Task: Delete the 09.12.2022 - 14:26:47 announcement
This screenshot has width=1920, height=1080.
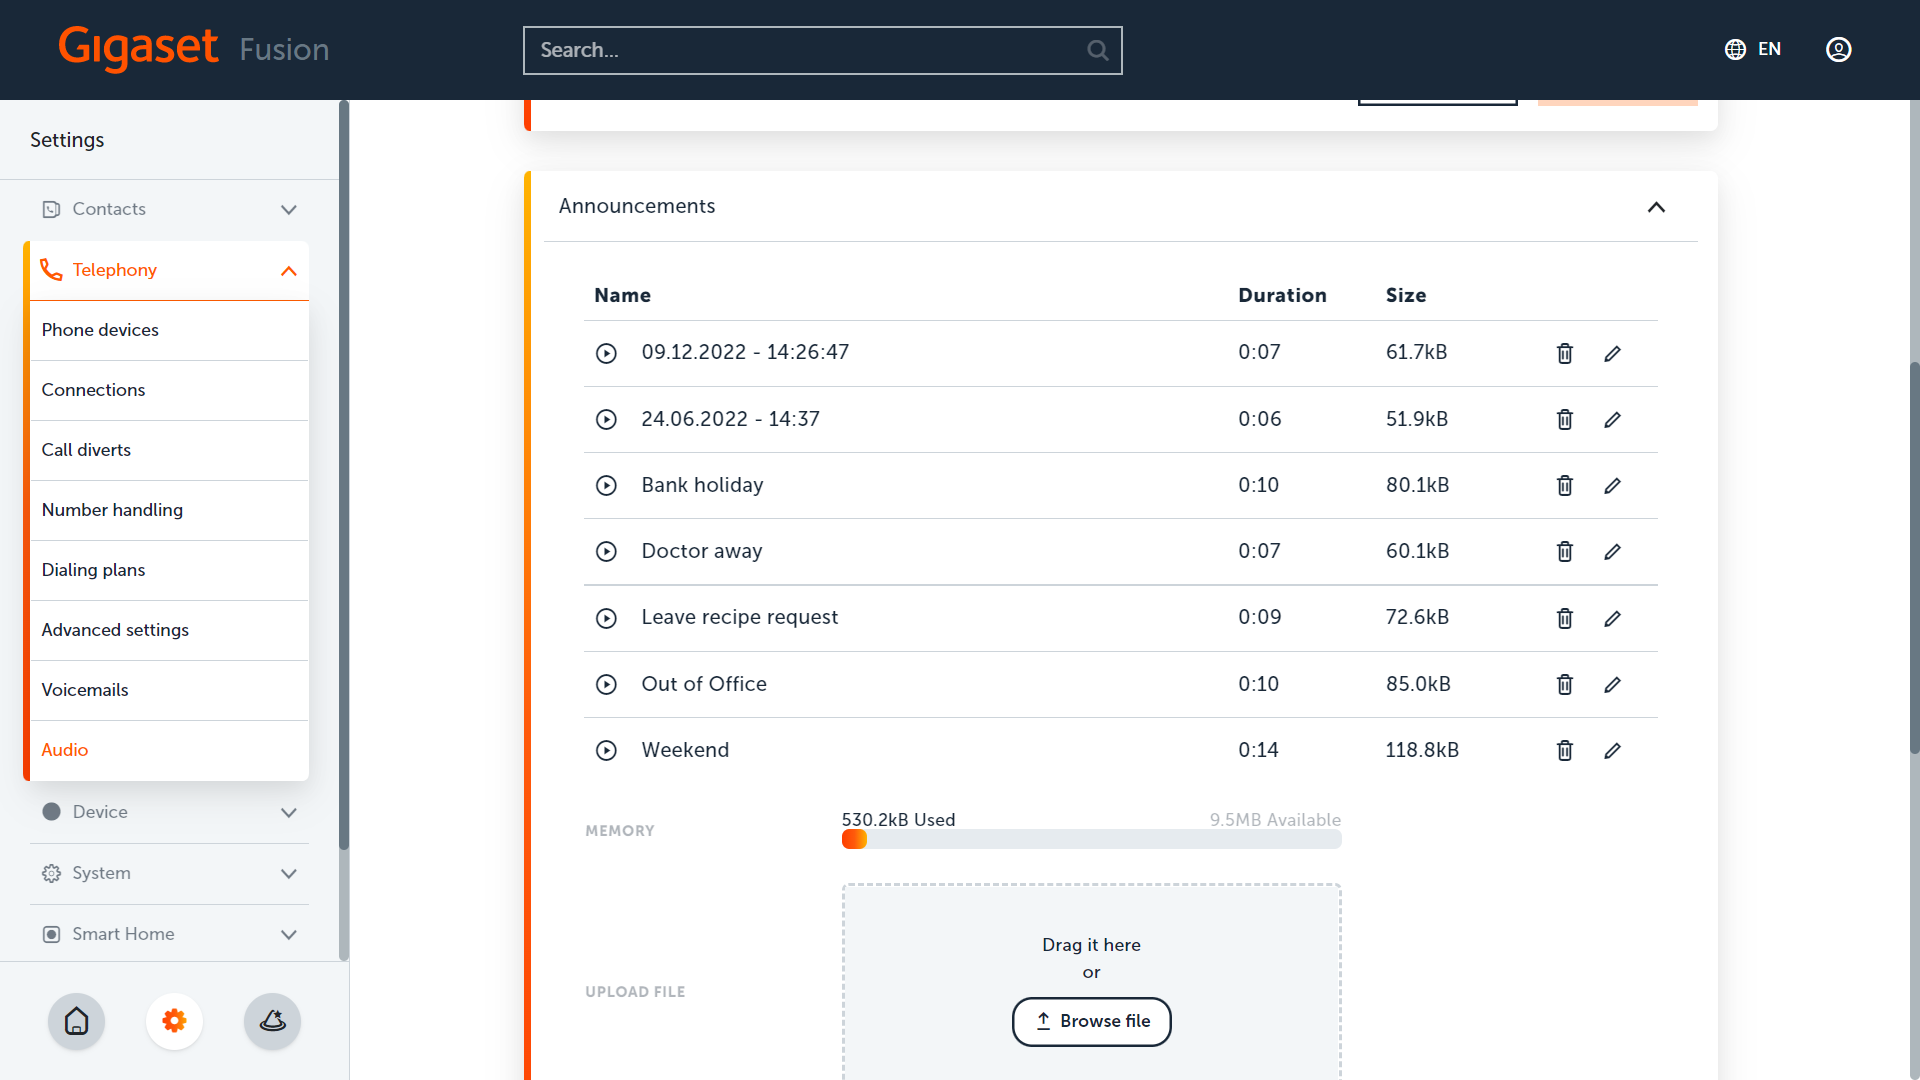Action: point(1565,353)
